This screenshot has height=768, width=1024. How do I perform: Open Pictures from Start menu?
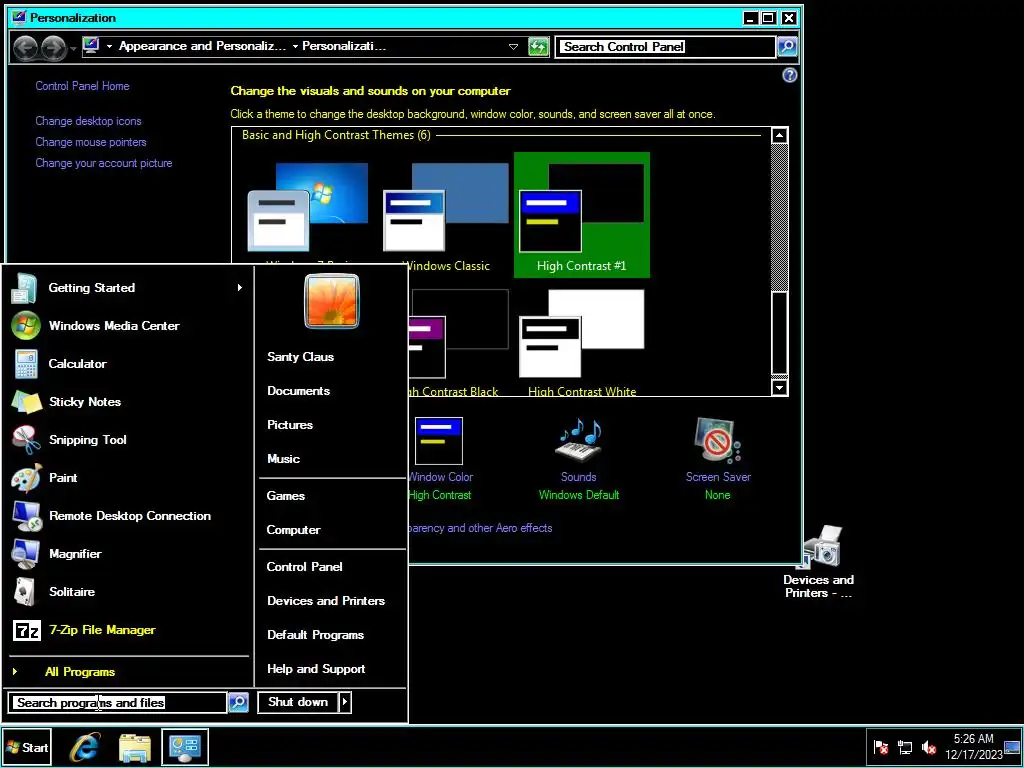pyautogui.click(x=290, y=425)
